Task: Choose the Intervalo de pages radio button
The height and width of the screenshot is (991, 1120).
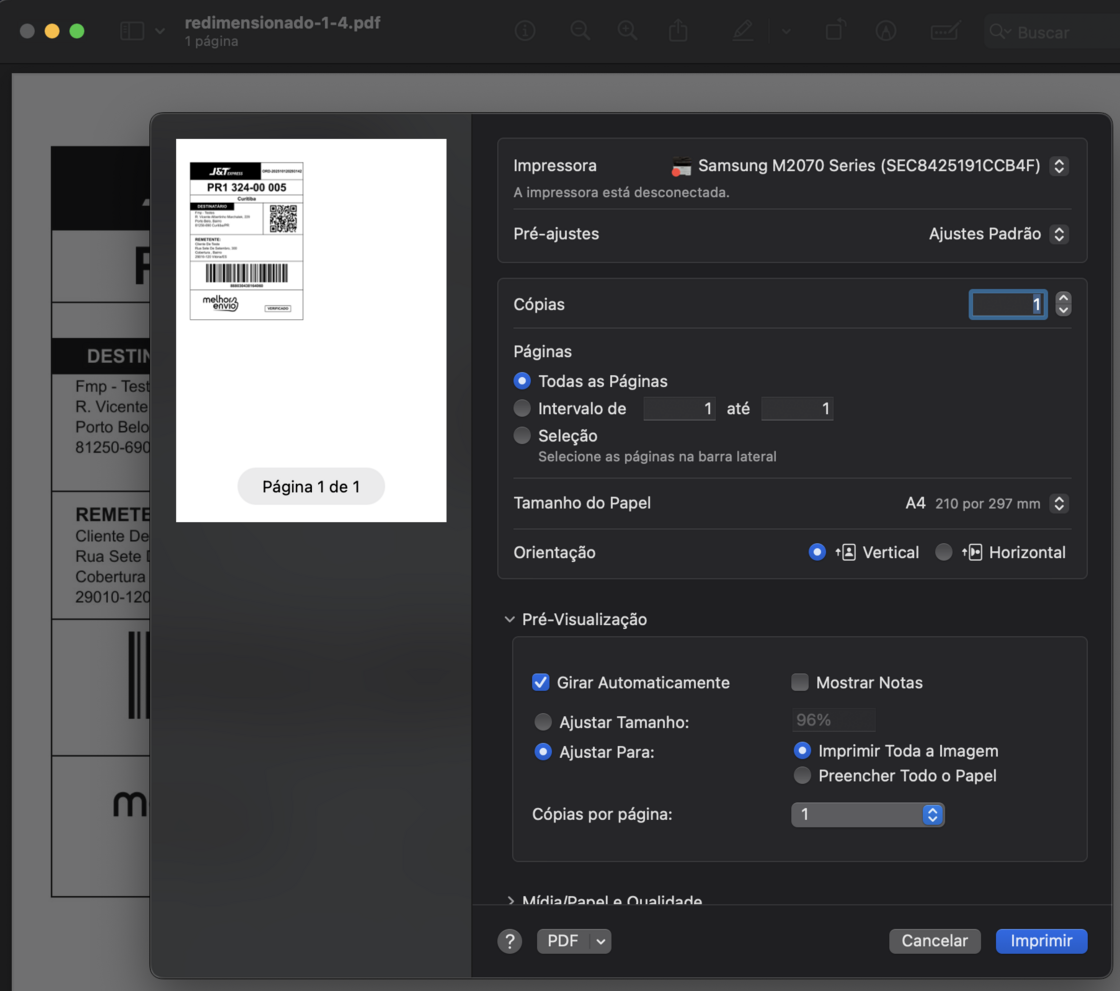Action: tap(522, 408)
